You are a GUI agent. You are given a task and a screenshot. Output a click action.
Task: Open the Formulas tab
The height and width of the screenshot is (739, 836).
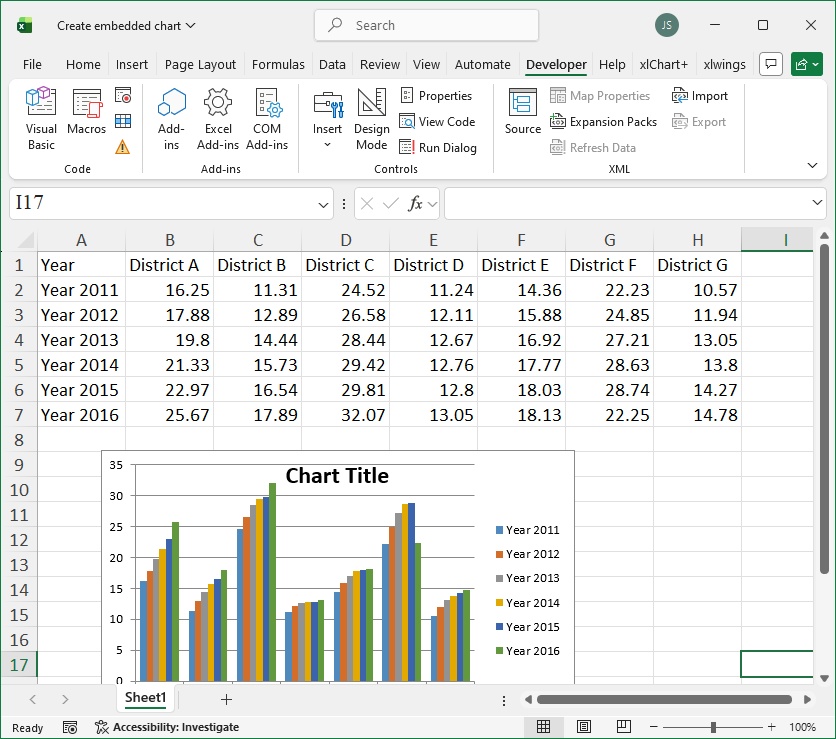point(278,65)
